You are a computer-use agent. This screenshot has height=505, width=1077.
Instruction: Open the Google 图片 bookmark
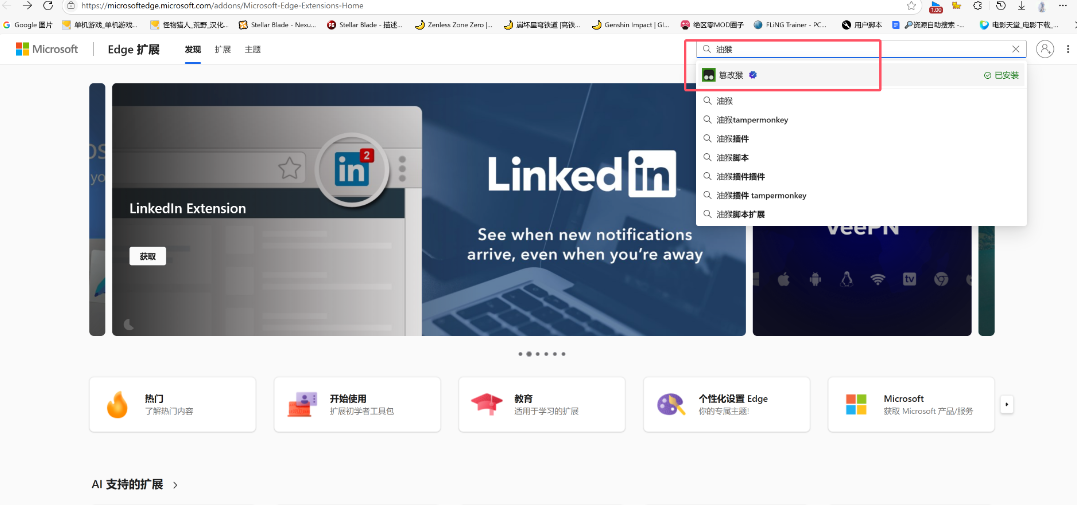(28, 25)
